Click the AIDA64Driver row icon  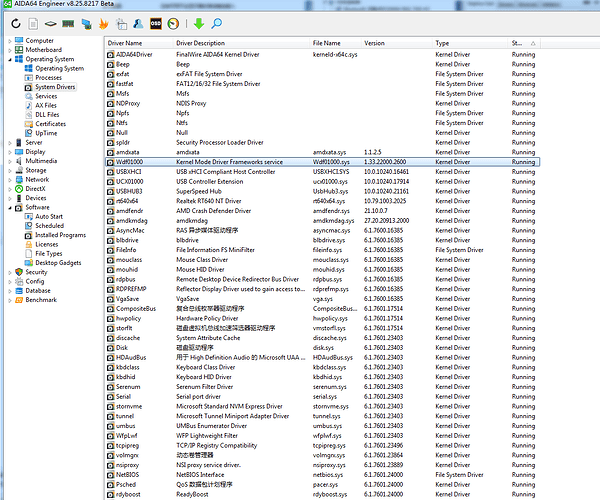point(111,55)
